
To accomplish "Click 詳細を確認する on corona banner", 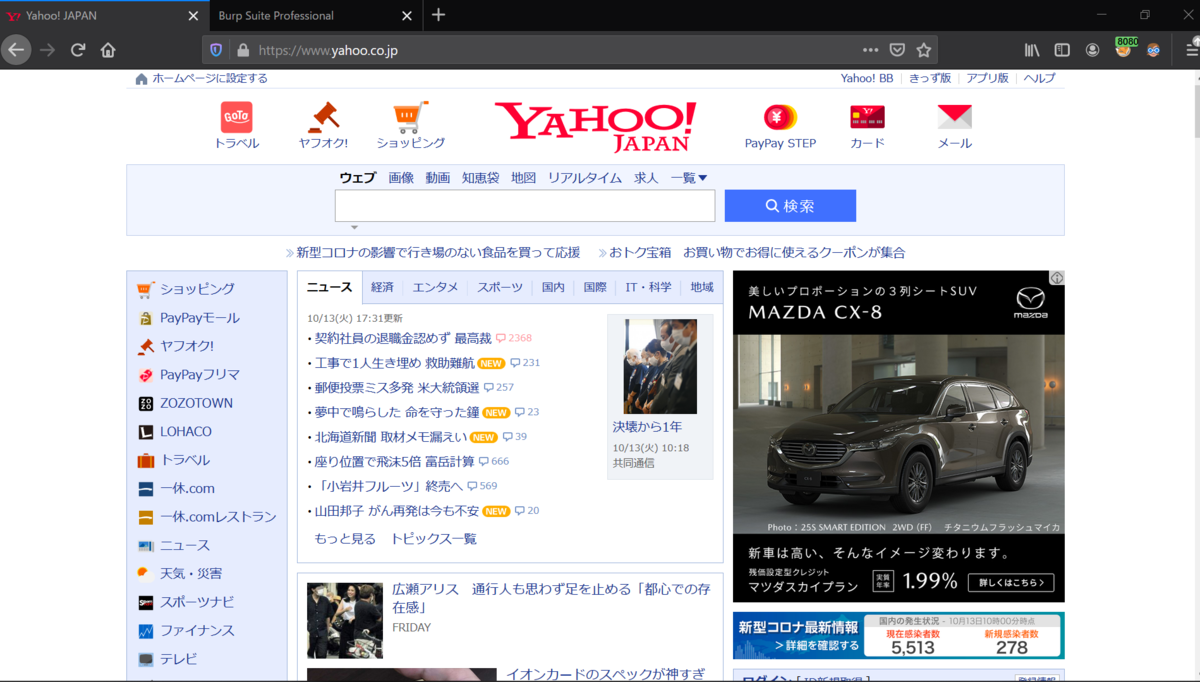I will pyautogui.click(x=815, y=646).
